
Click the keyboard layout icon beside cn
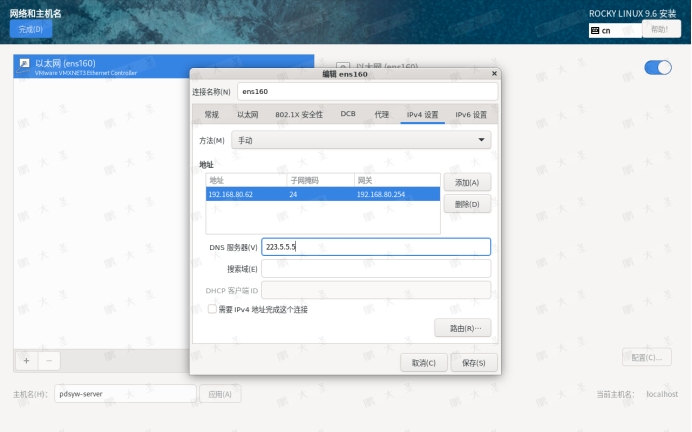595,30
